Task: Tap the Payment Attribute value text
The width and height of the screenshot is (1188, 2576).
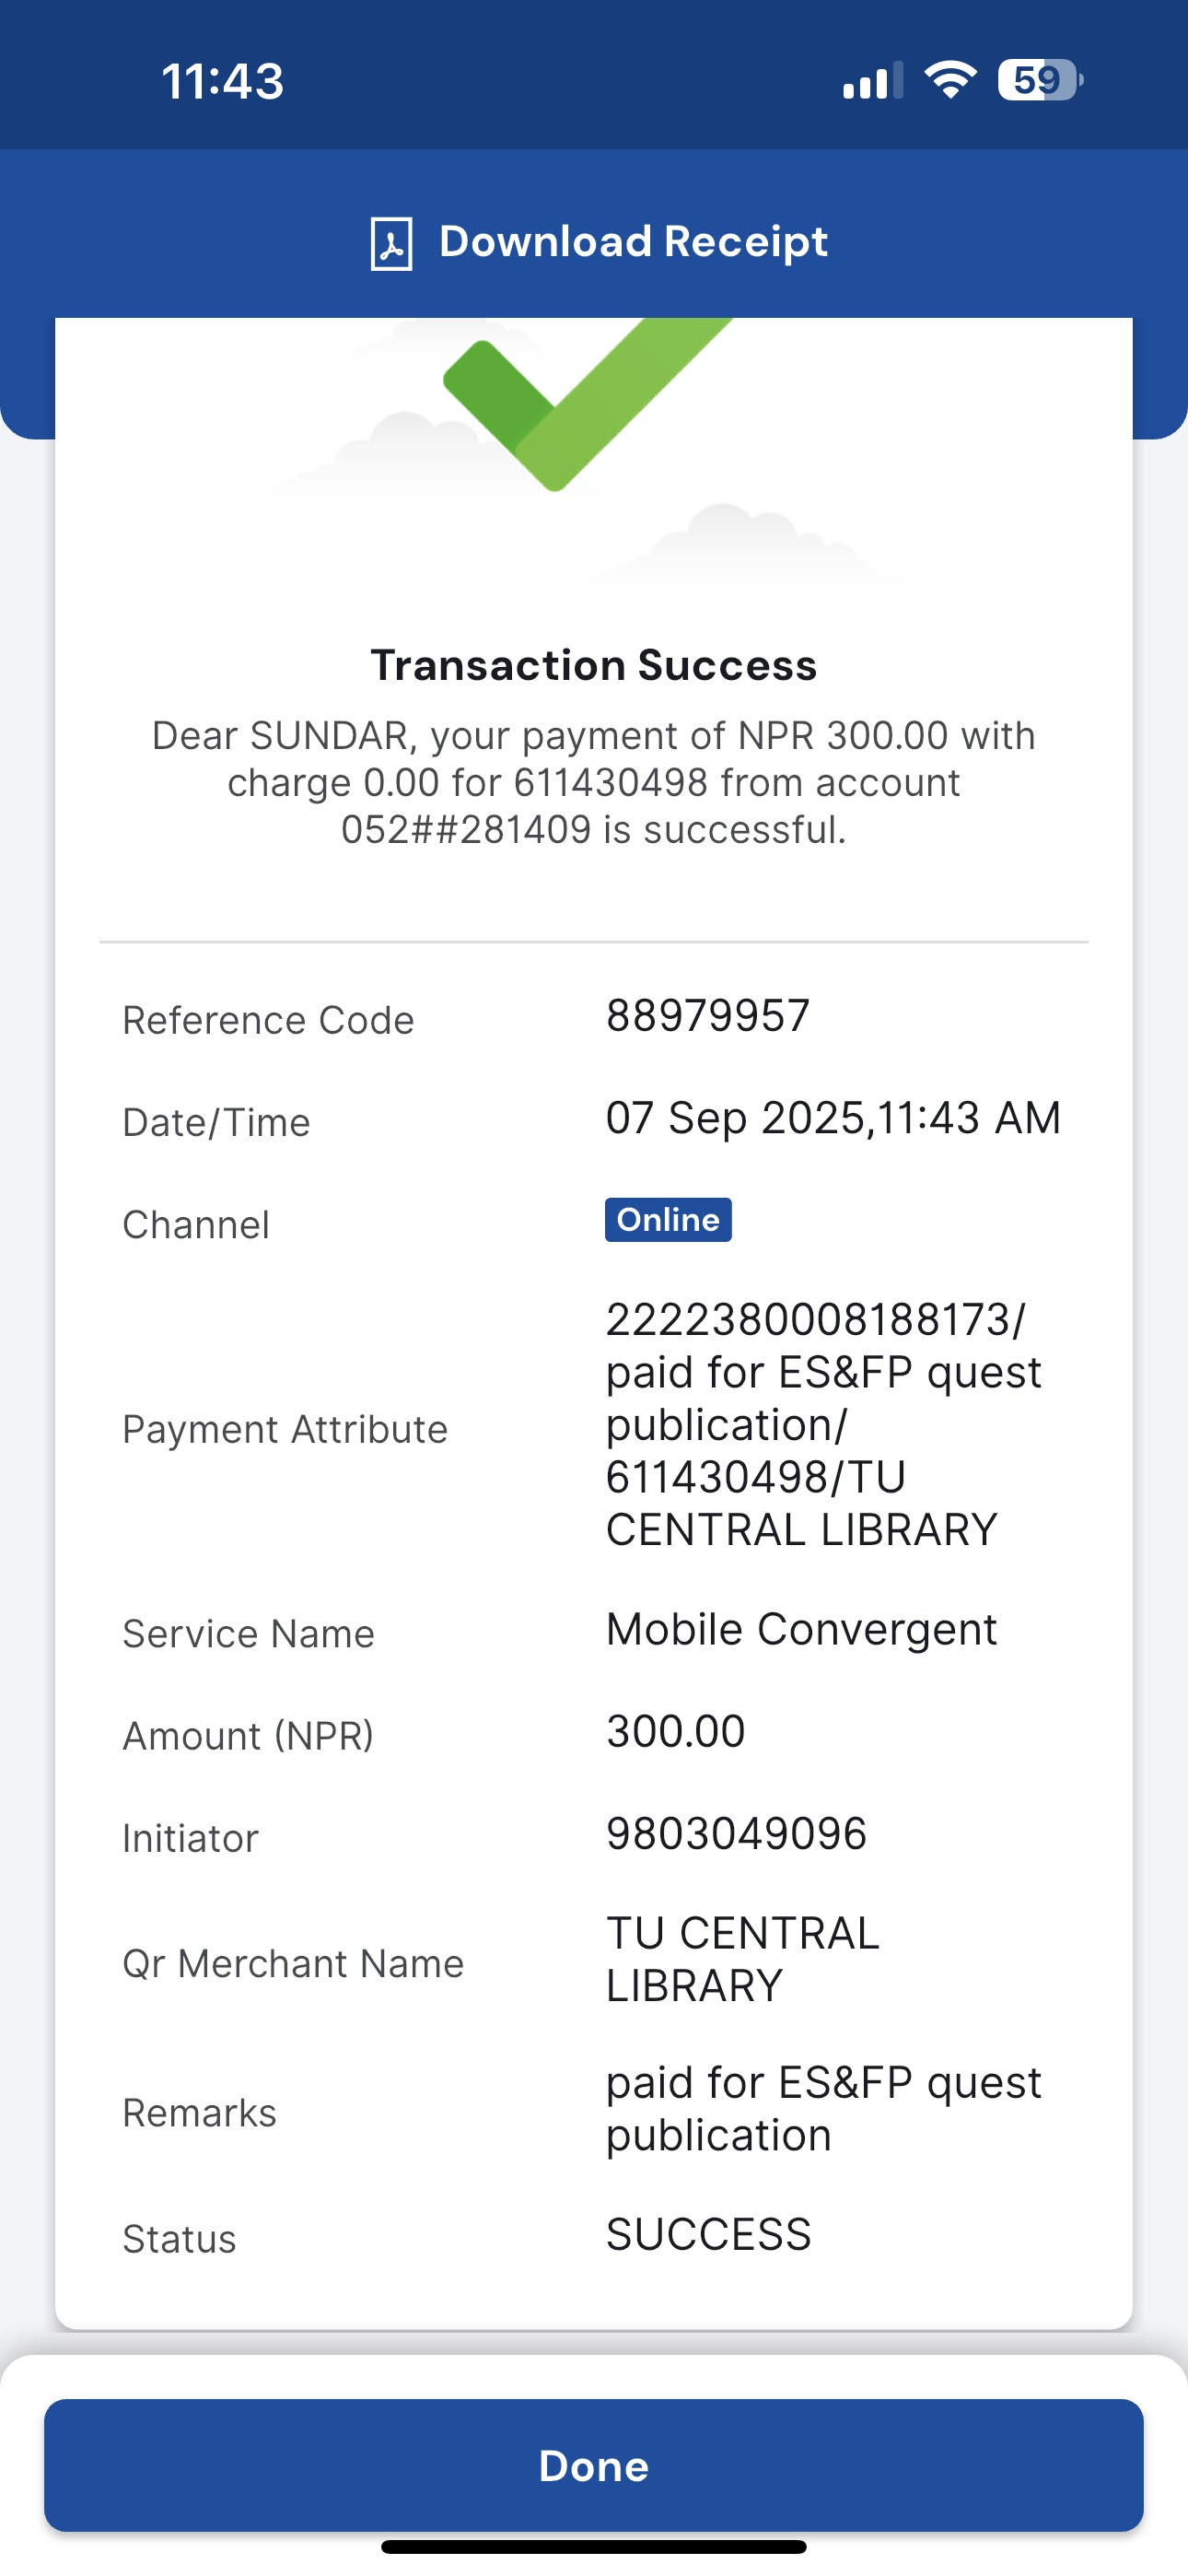Action: (822, 1424)
